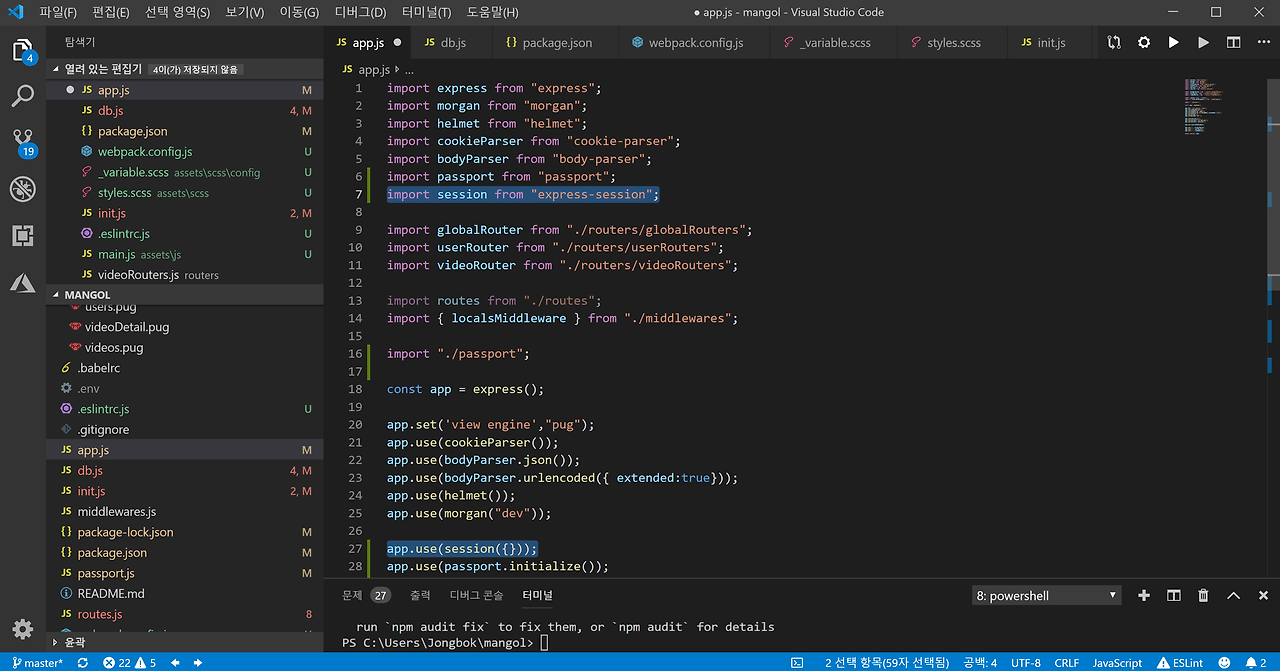
Task: Open the editor More Actions ellipsis
Action: click(1262, 43)
